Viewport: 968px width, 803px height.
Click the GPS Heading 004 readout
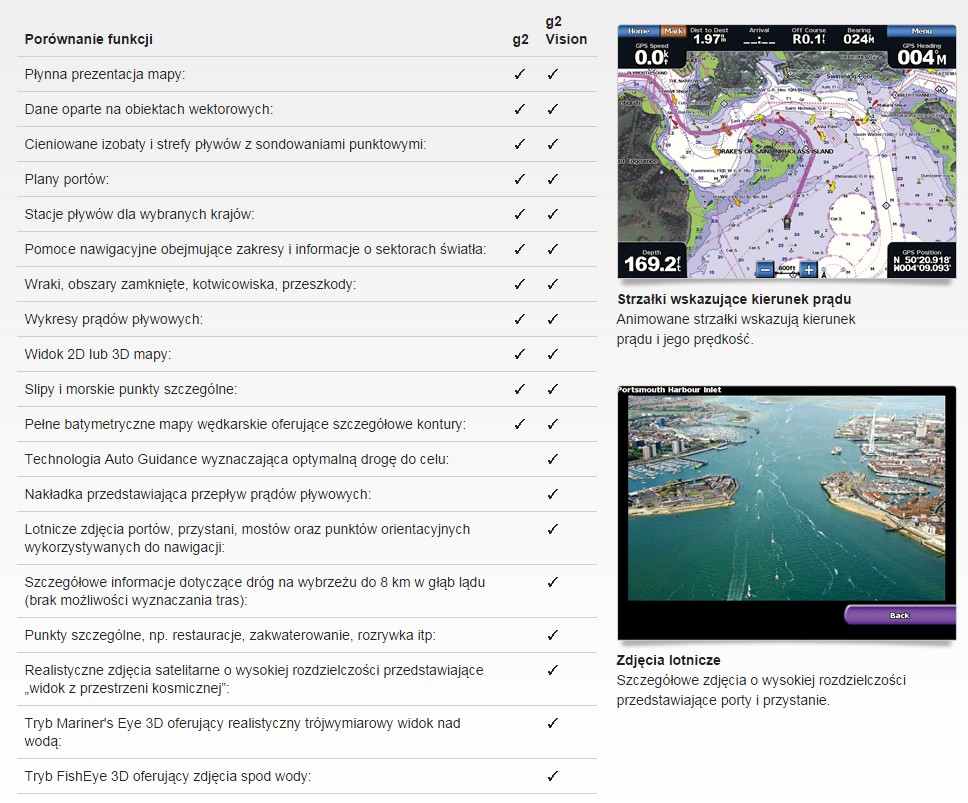point(920,55)
